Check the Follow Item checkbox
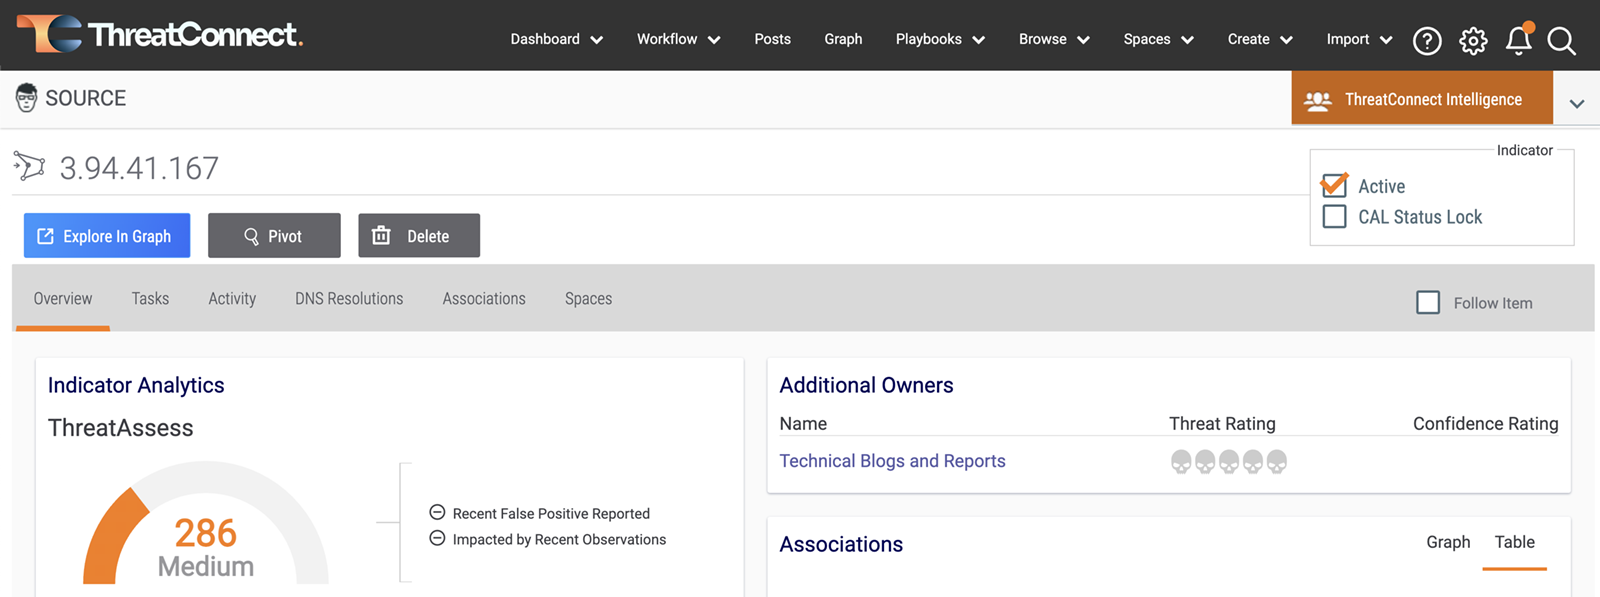1600x597 pixels. coord(1428,302)
